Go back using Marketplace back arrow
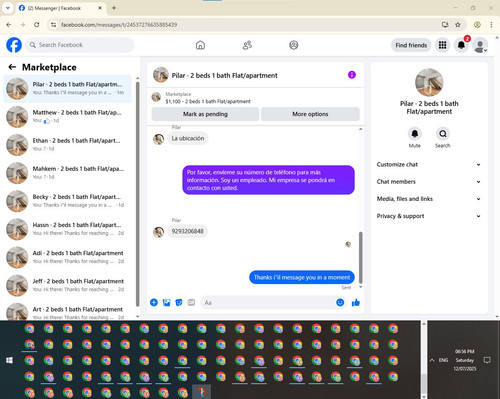 click(12, 67)
